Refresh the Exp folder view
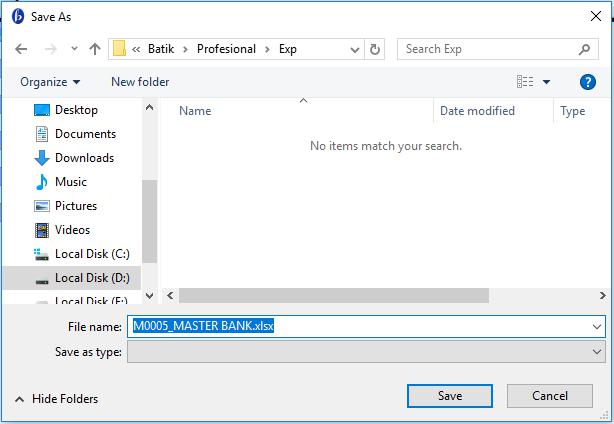The width and height of the screenshot is (614, 424). tap(375, 49)
